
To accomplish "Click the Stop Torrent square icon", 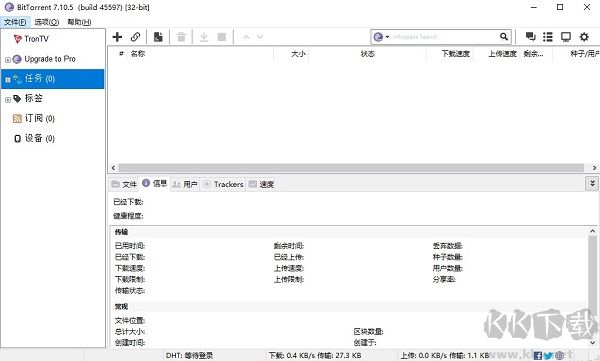I will (222, 37).
